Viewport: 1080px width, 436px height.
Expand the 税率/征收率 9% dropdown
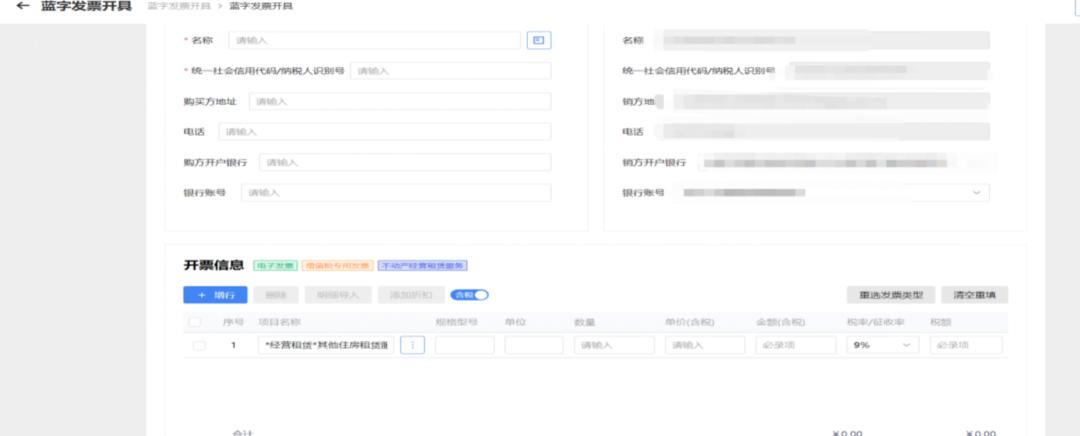point(882,345)
